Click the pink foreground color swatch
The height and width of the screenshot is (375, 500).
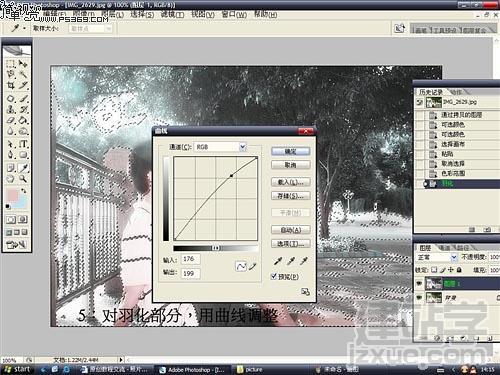(13, 195)
